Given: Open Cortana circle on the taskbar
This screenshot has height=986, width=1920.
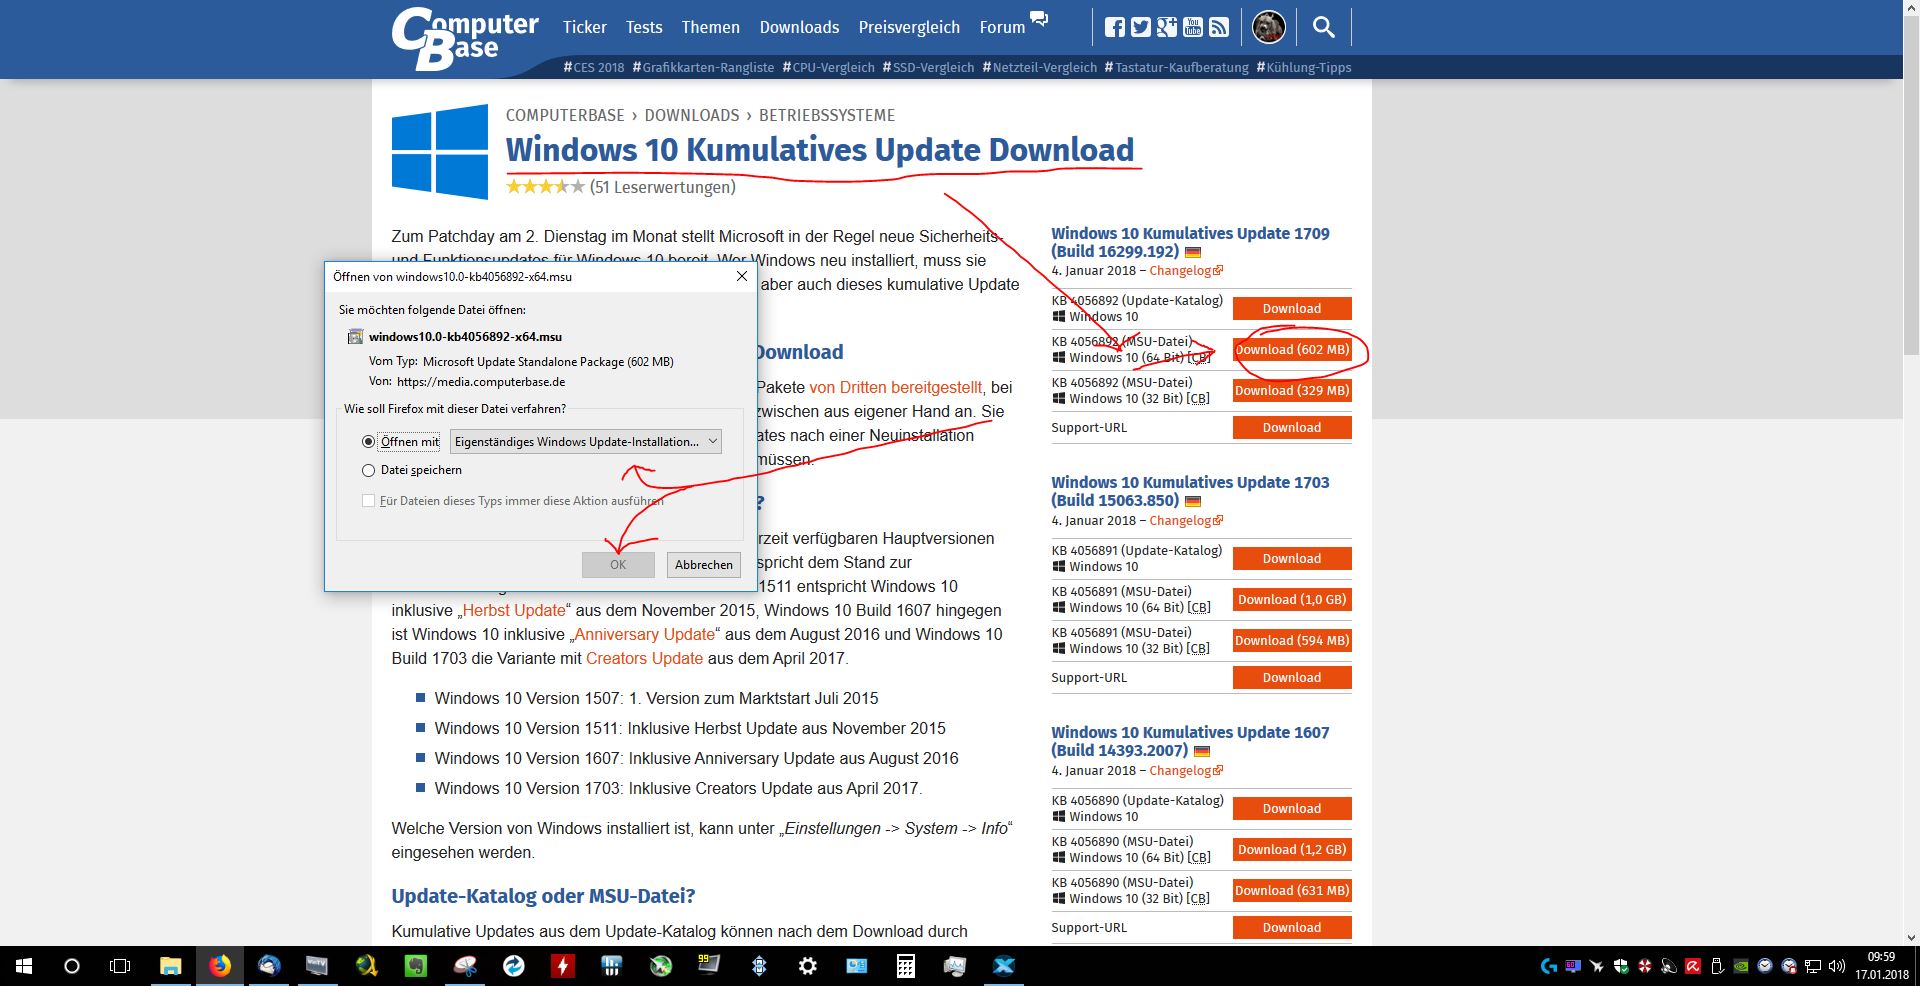Looking at the screenshot, I should click(72, 966).
